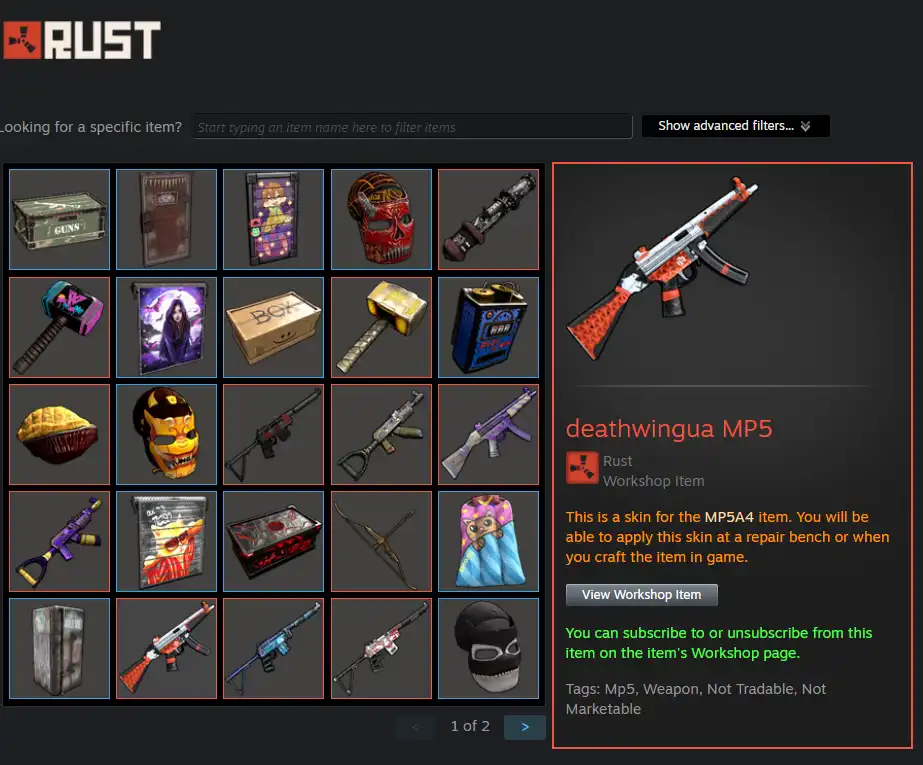The height and width of the screenshot is (765, 923).
Task: Pick the purple MP5 weapon skin
Action: click(x=489, y=434)
